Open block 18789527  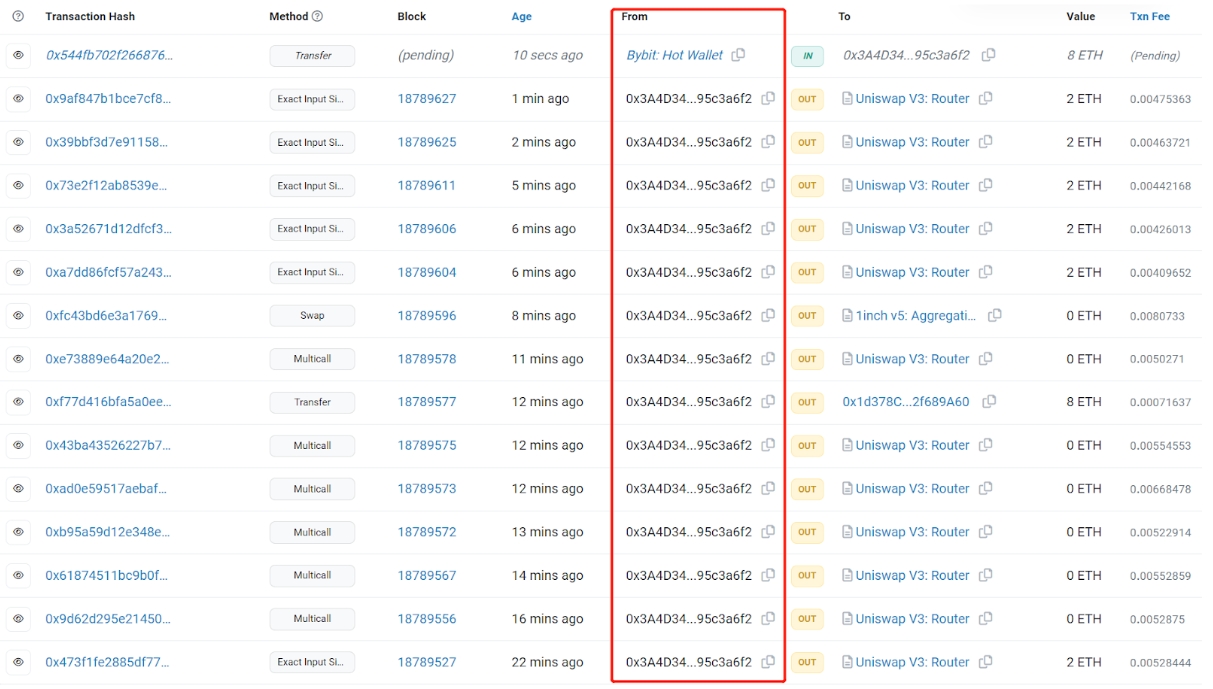point(427,662)
